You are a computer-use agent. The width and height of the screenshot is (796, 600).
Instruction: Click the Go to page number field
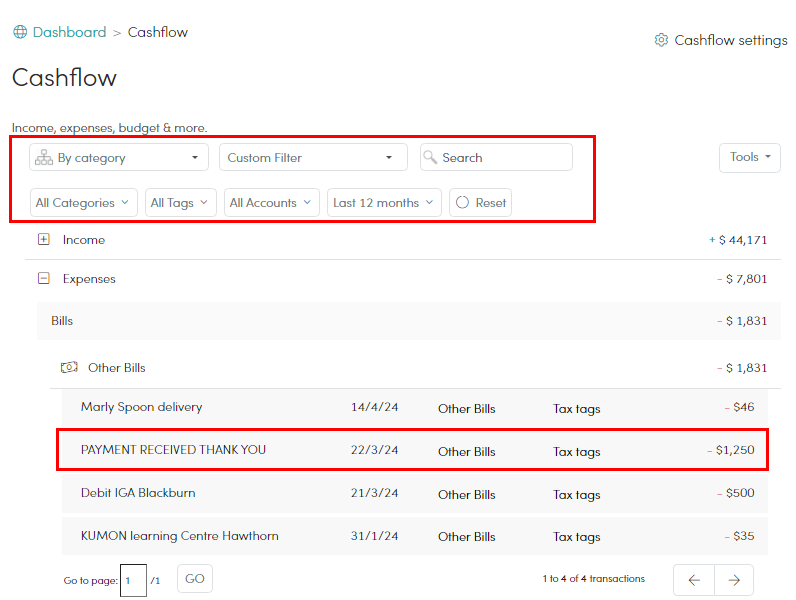click(132, 580)
